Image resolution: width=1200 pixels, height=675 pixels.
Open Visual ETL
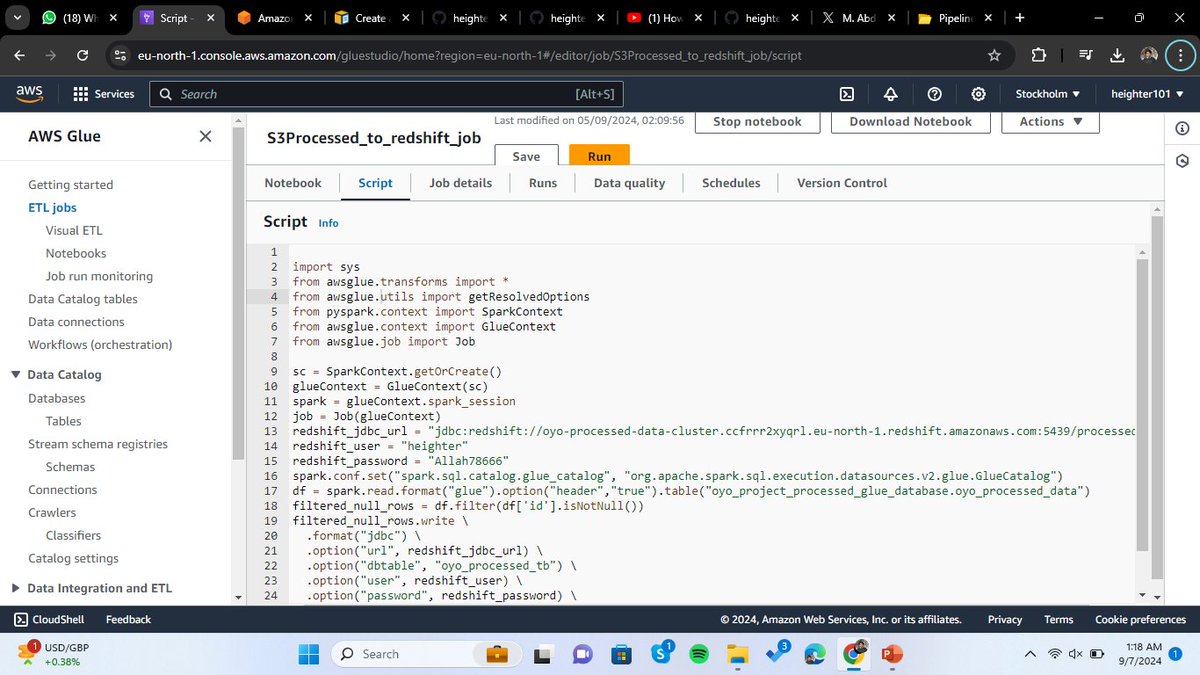(74, 231)
